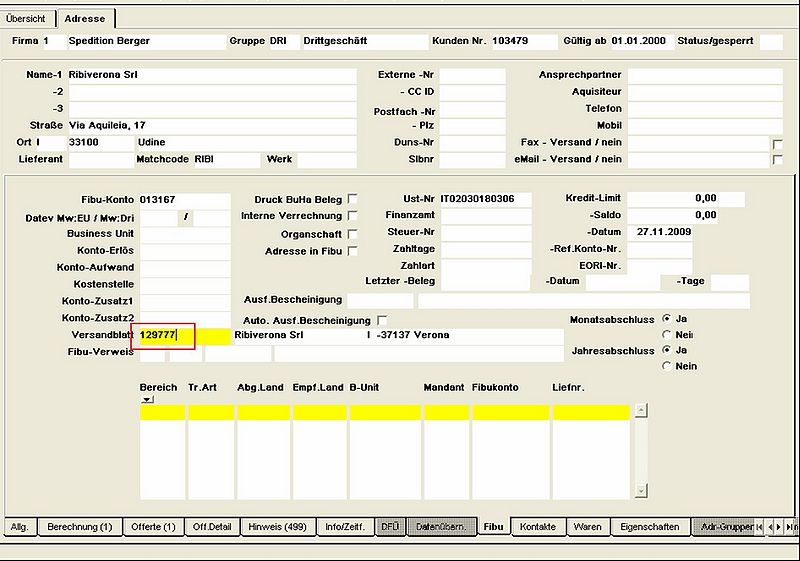Click yellow Liefnr. cell in table
Viewport: 800px width, 561px height.
[591, 412]
